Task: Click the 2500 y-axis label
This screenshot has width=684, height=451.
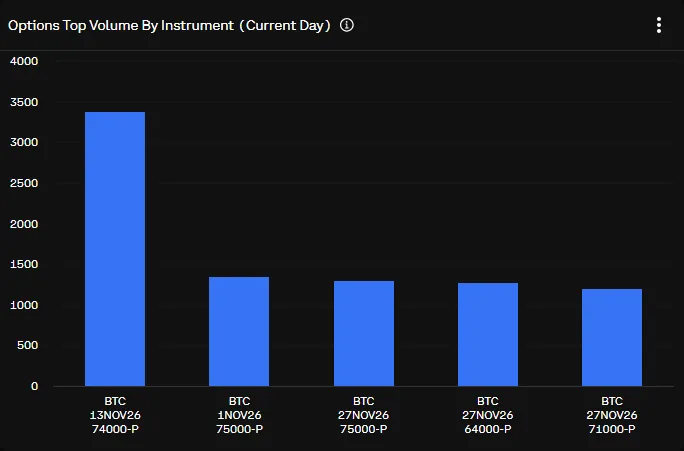Action: (x=24, y=183)
